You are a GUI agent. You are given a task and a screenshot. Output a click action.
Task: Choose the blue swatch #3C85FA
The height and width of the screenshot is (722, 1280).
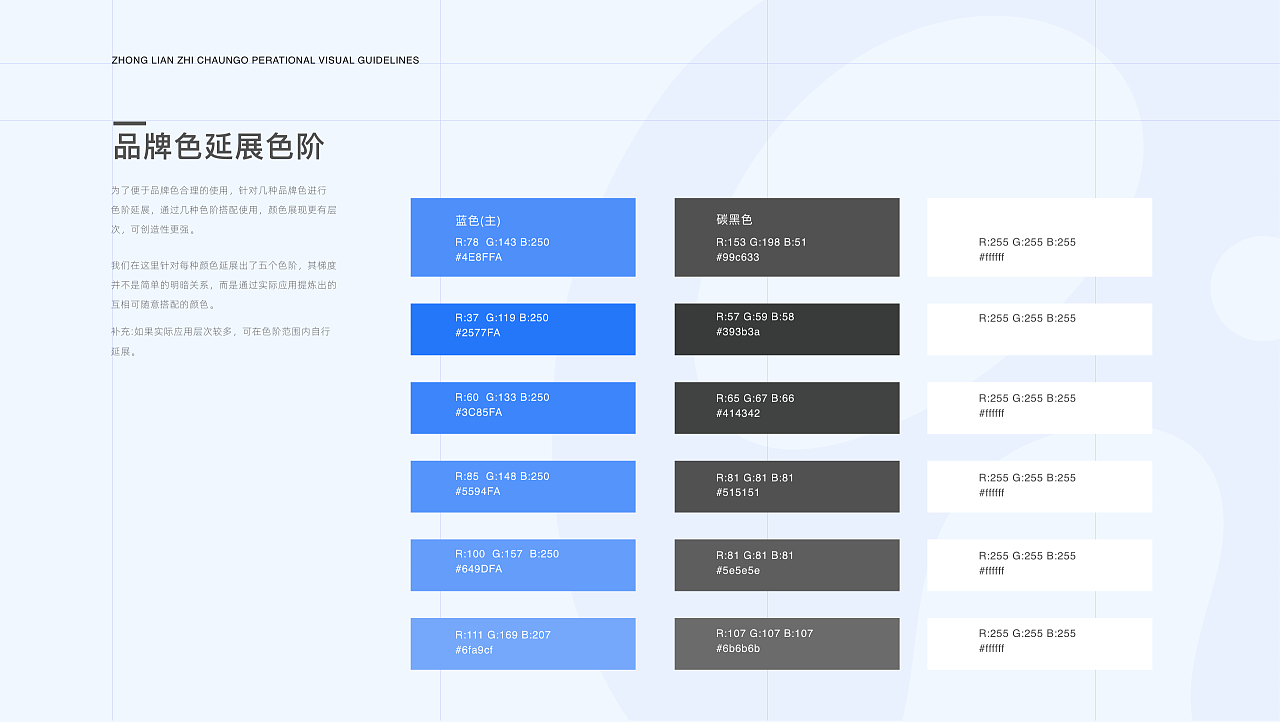pos(523,408)
